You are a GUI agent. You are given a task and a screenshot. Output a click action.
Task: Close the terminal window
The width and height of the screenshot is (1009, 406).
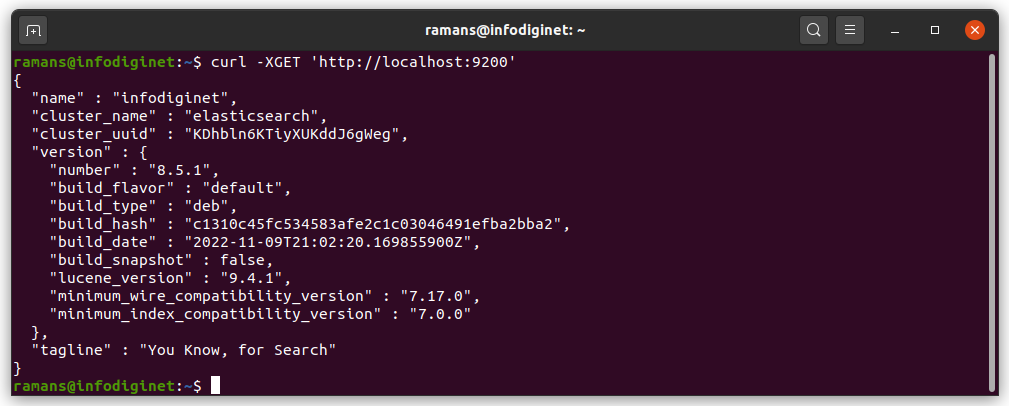point(975,30)
